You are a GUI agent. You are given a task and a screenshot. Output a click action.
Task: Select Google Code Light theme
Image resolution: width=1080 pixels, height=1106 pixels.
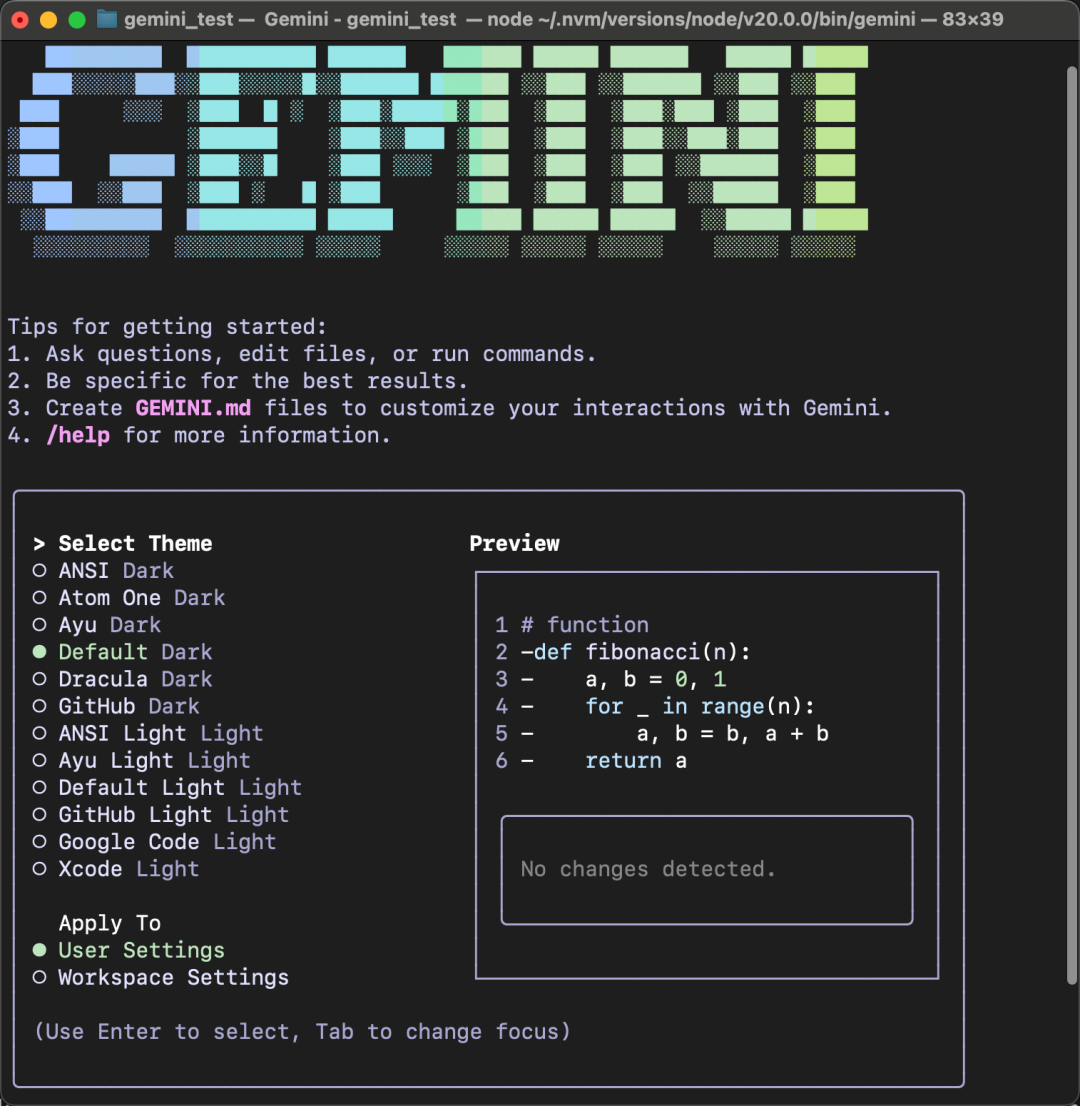pos(155,842)
